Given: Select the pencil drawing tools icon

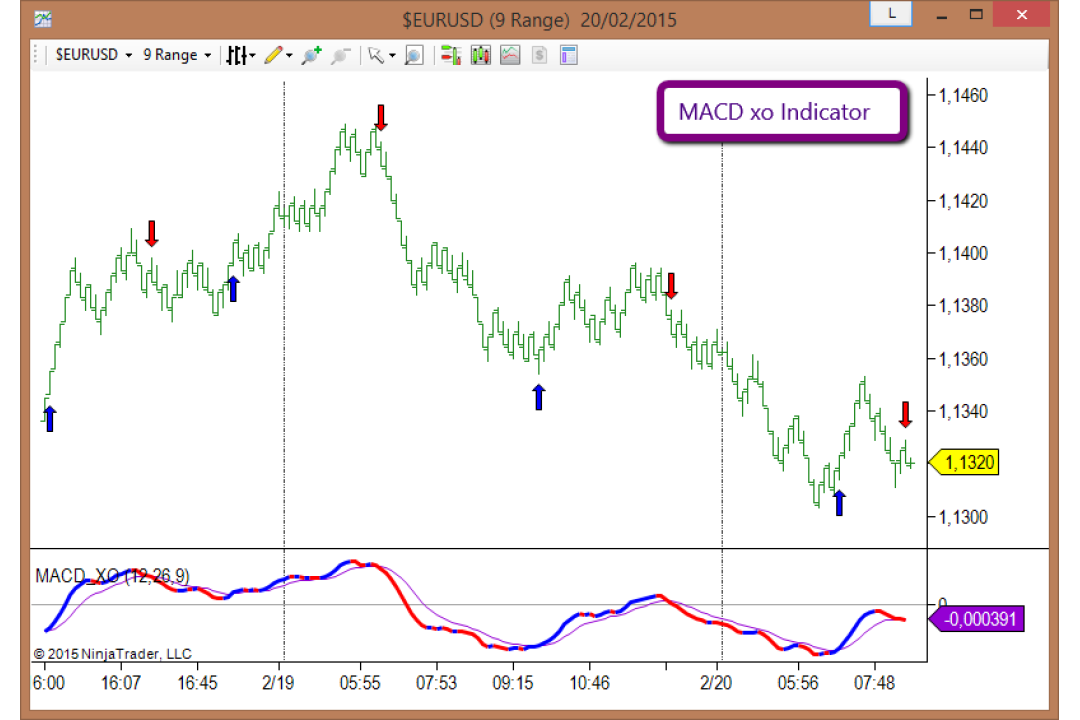Looking at the screenshot, I should pos(273,55).
